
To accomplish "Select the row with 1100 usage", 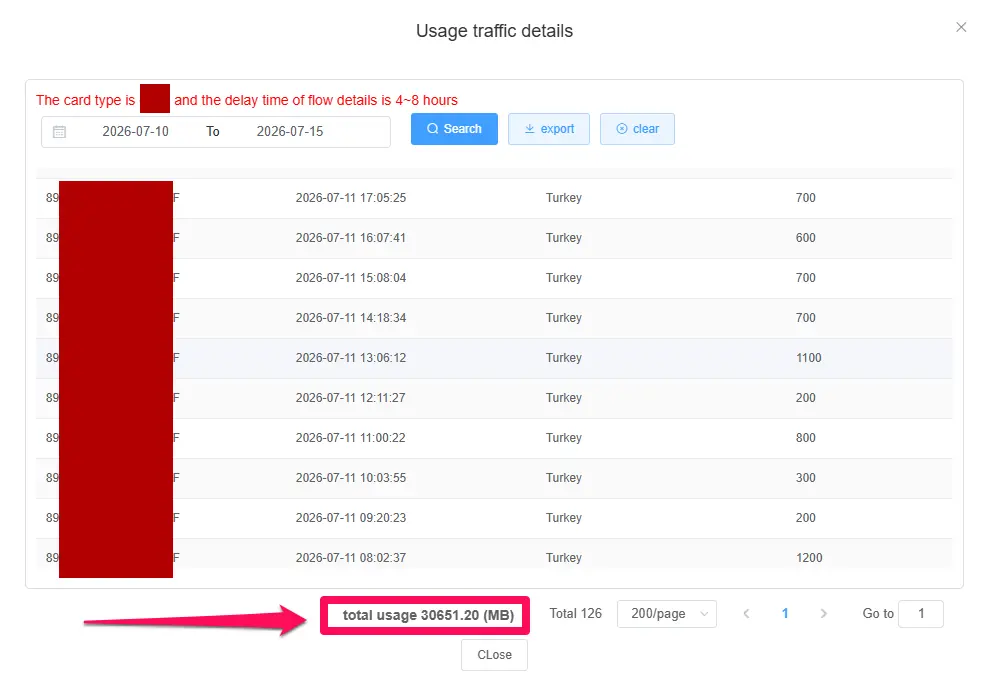I will click(494, 358).
